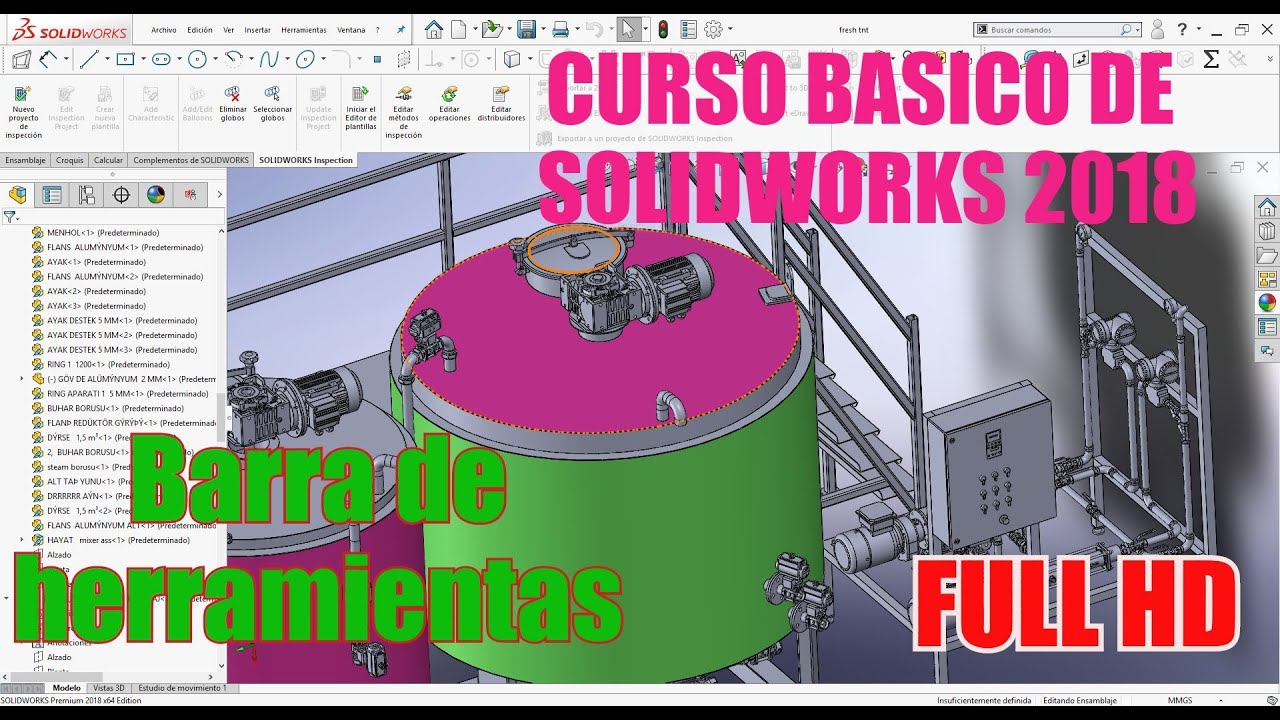Open SolidWorks Resources home icon in task pane
The width and height of the screenshot is (1280, 720).
coord(1267,207)
